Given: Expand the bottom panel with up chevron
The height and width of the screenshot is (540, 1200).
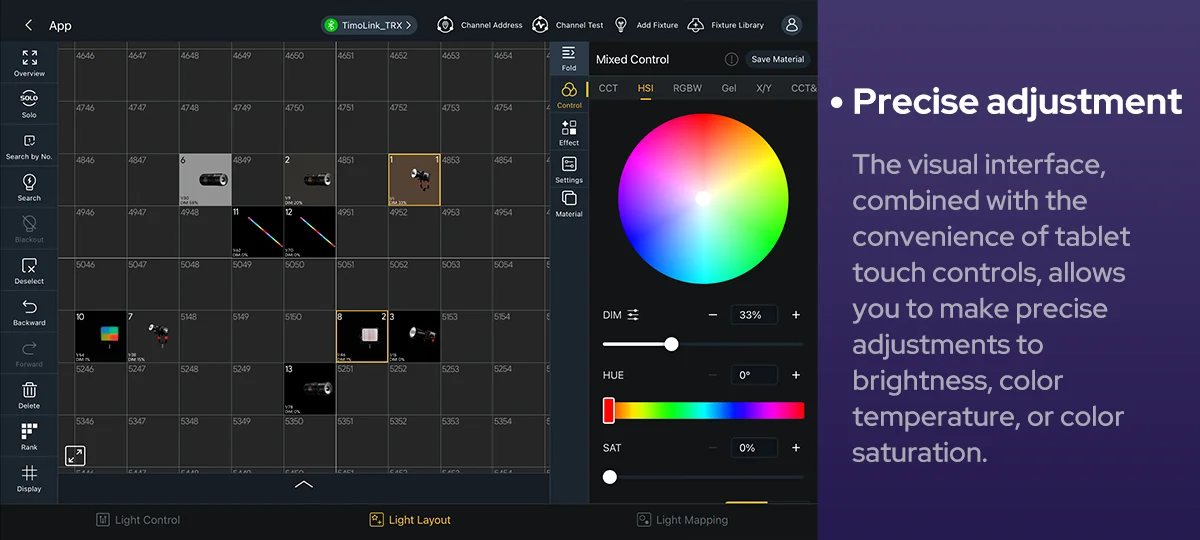Looking at the screenshot, I should click(304, 485).
